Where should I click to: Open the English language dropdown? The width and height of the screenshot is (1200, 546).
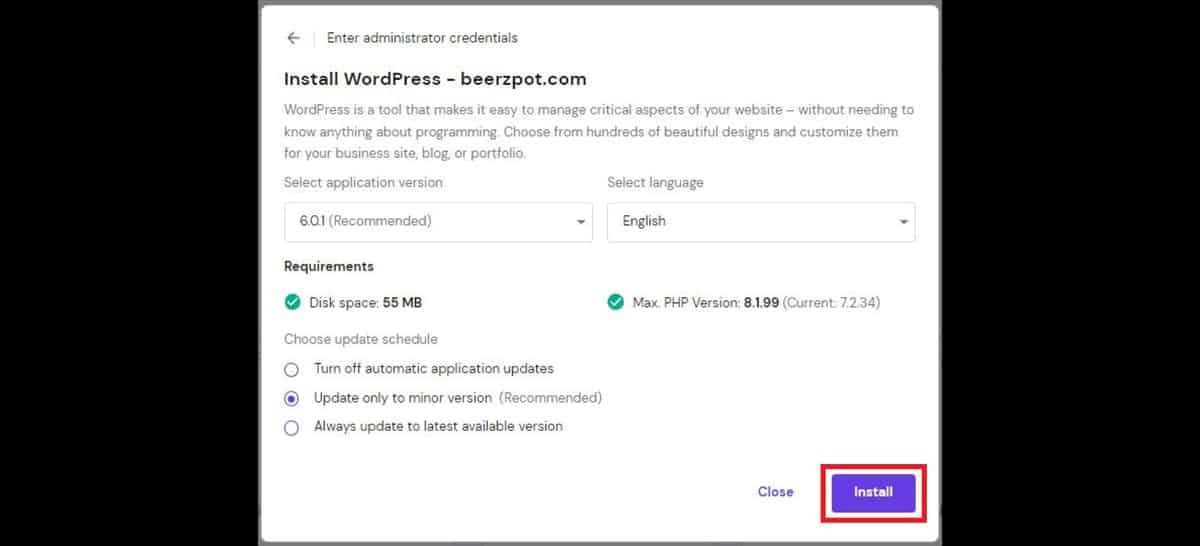(760, 221)
